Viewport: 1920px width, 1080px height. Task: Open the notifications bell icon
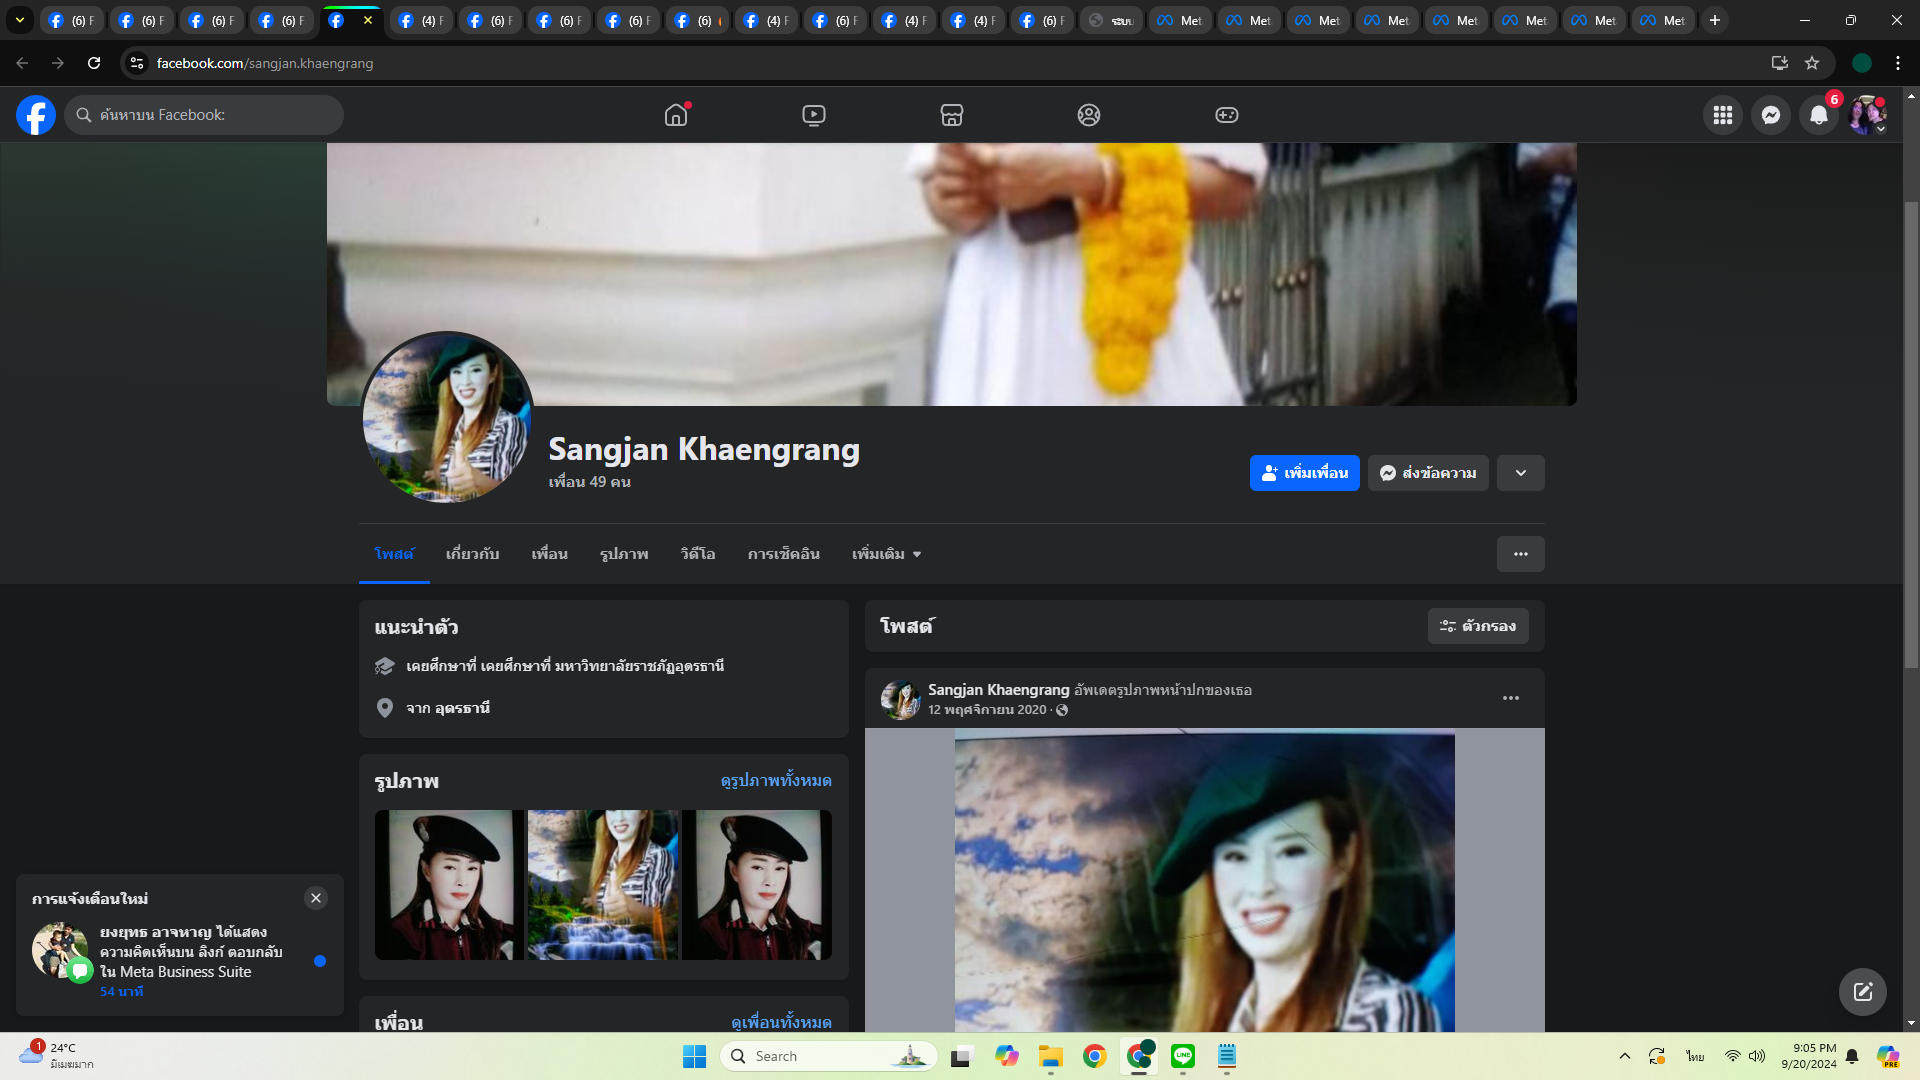click(x=1818, y=115)
